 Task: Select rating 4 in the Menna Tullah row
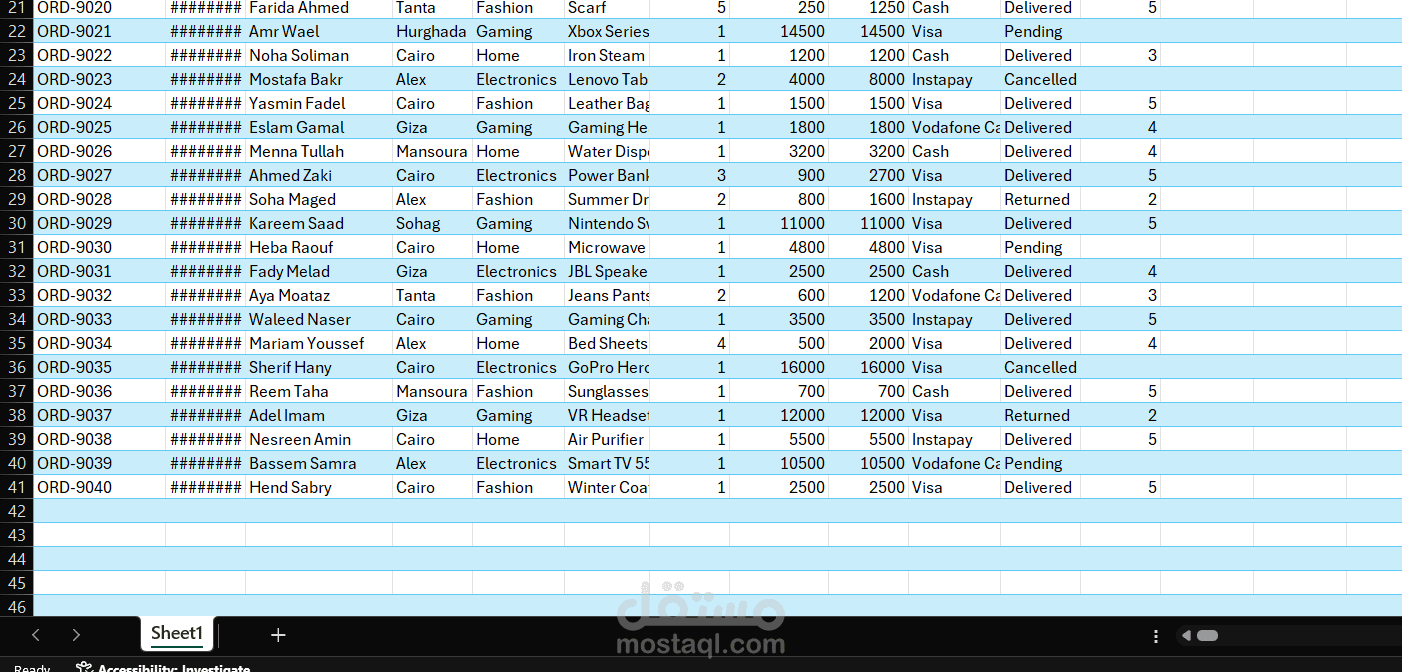(1120, 151)
